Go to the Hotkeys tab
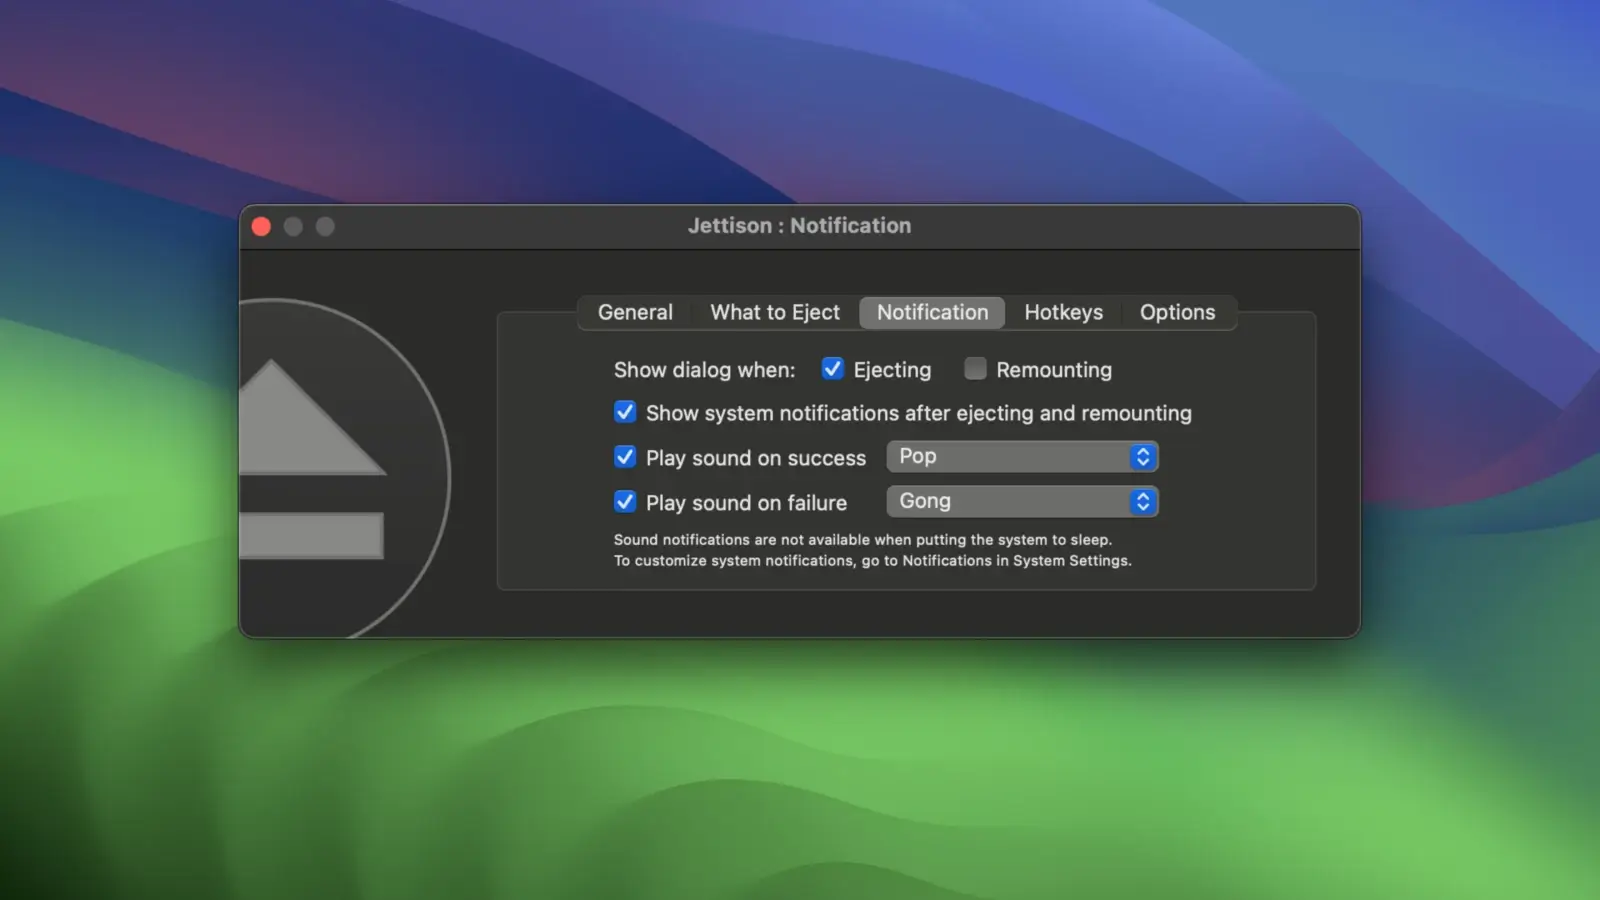This screenshot has width=1600, height=900. point(1063,313)
